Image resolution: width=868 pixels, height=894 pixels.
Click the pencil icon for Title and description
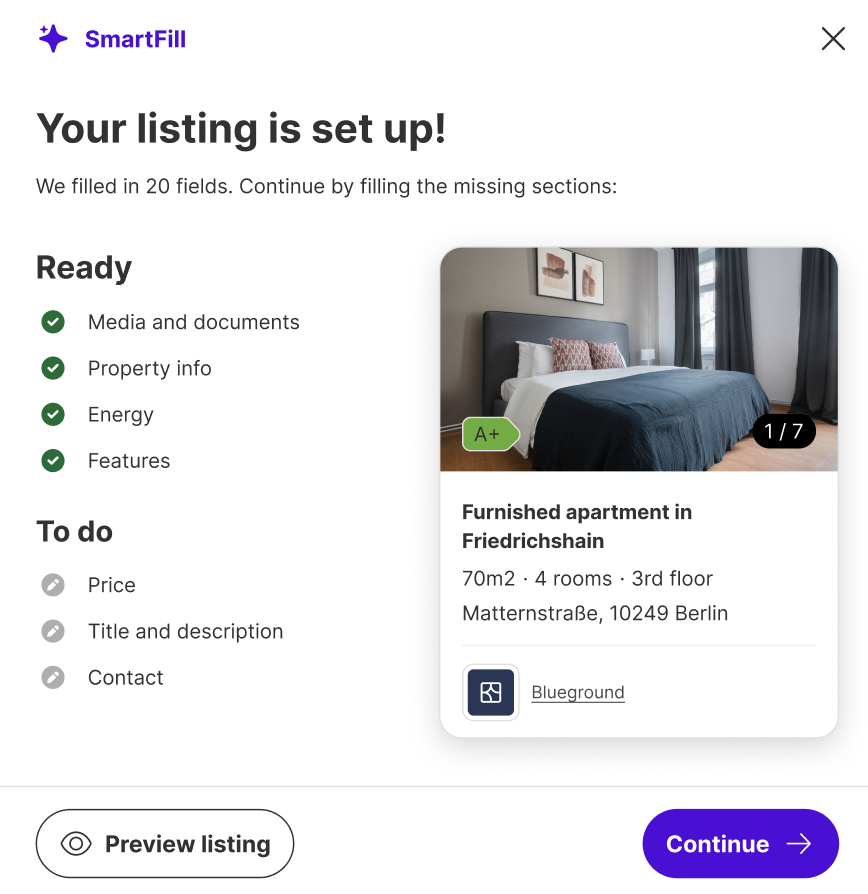point(53,631)
